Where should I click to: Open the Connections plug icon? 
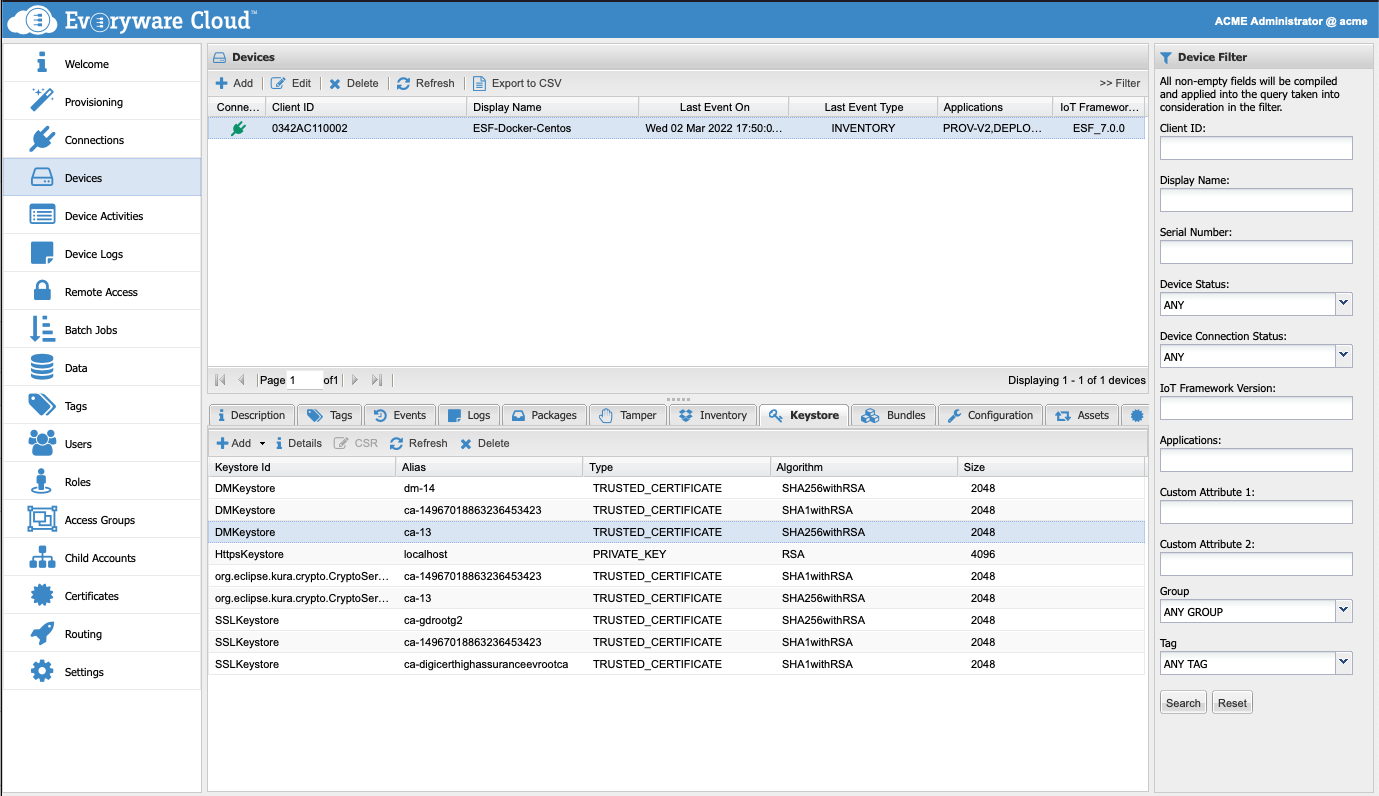pyautogui.click(x=42, y=139)
